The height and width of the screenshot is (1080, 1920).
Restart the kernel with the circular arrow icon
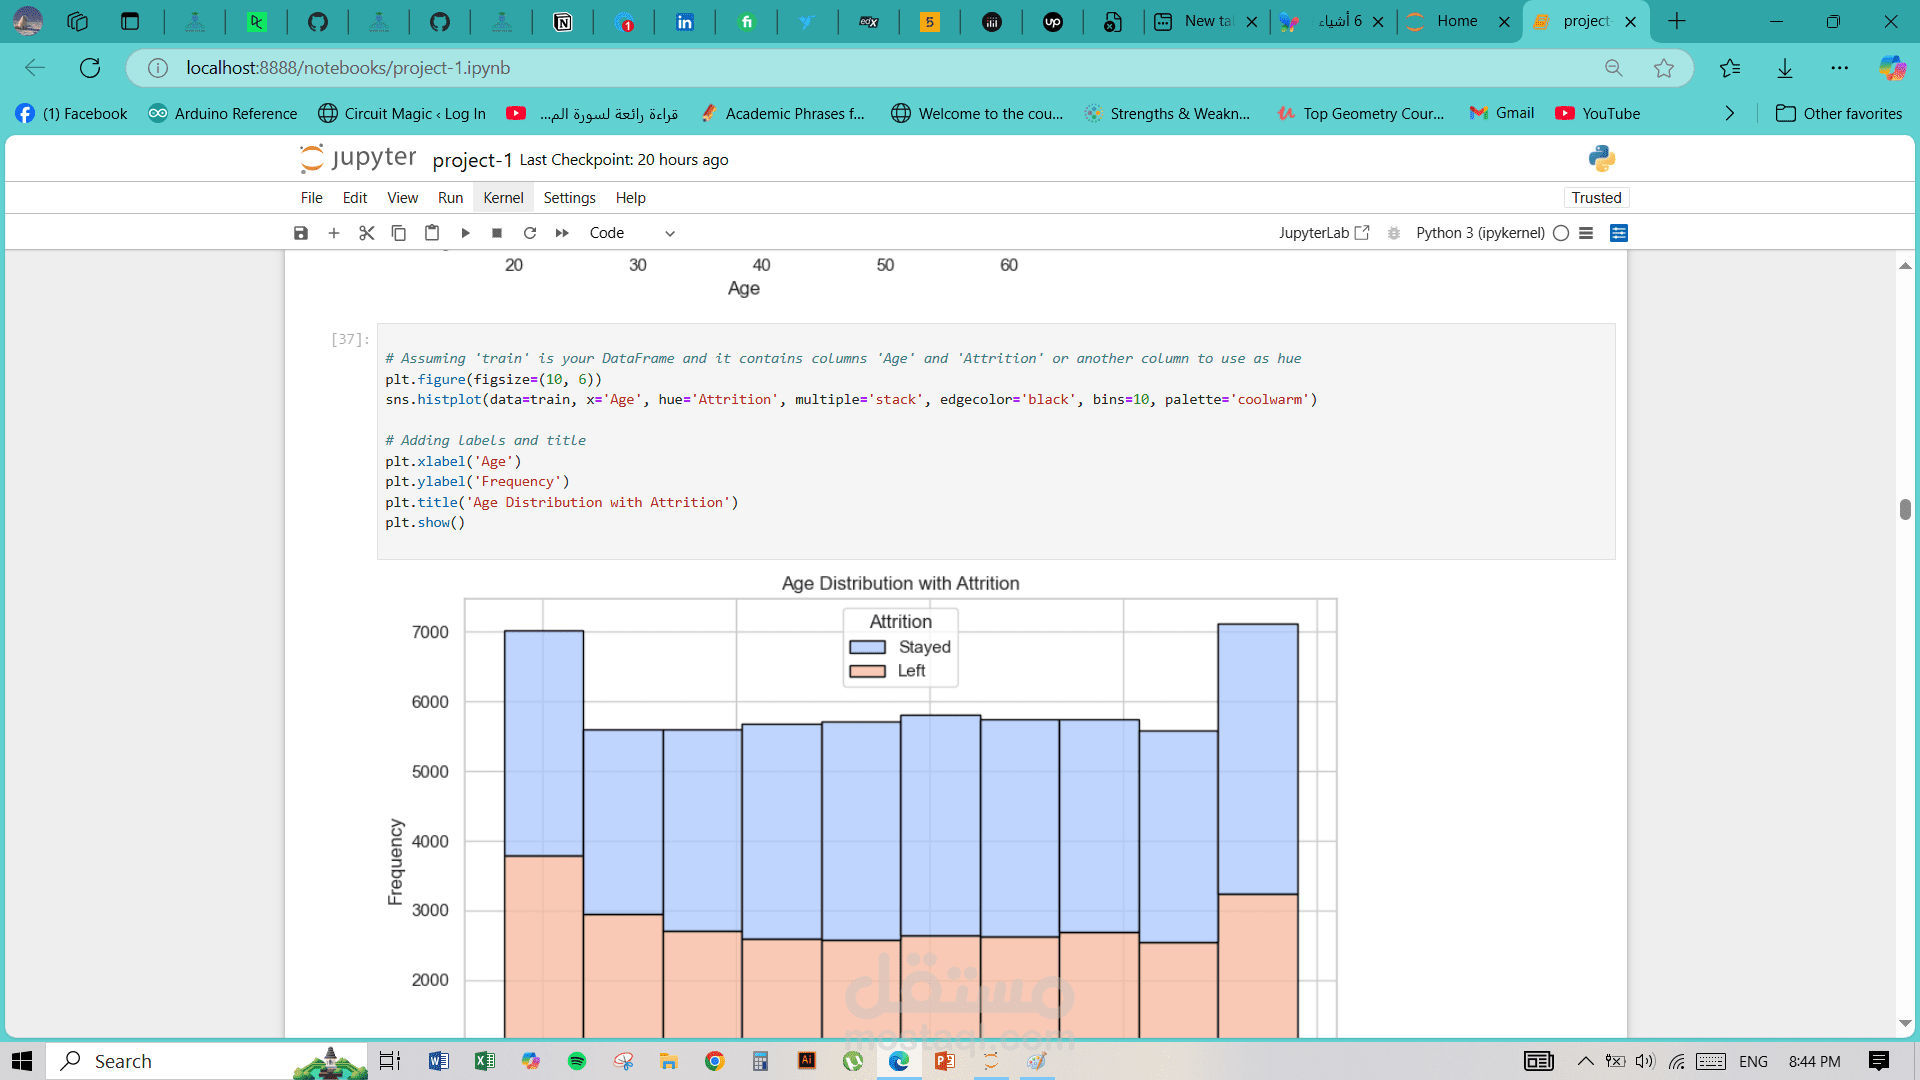(530, 233)
